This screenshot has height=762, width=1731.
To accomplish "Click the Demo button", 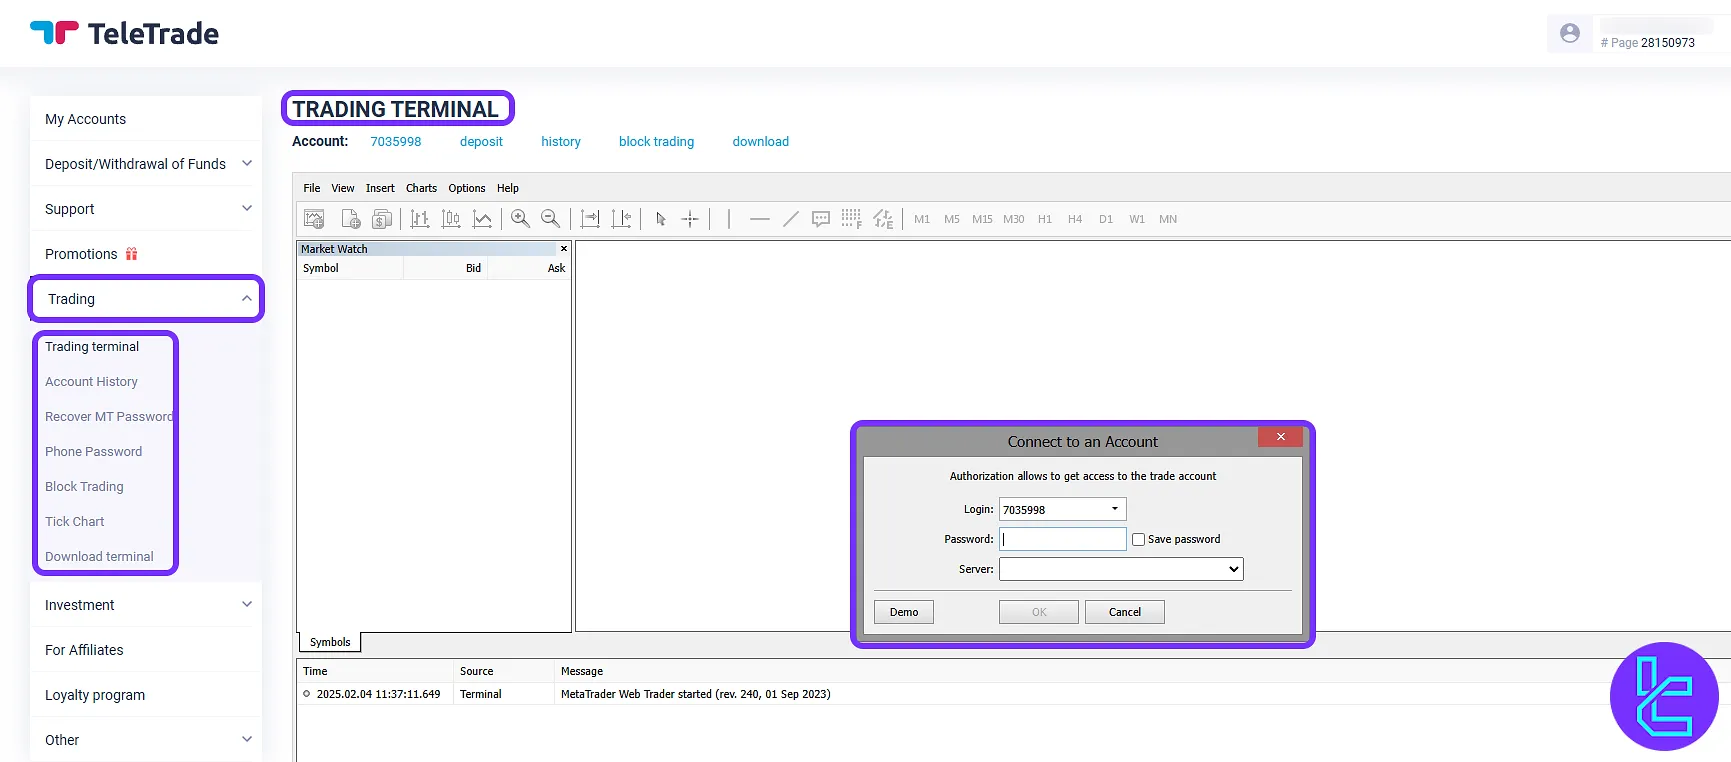I will pos(904,612).
